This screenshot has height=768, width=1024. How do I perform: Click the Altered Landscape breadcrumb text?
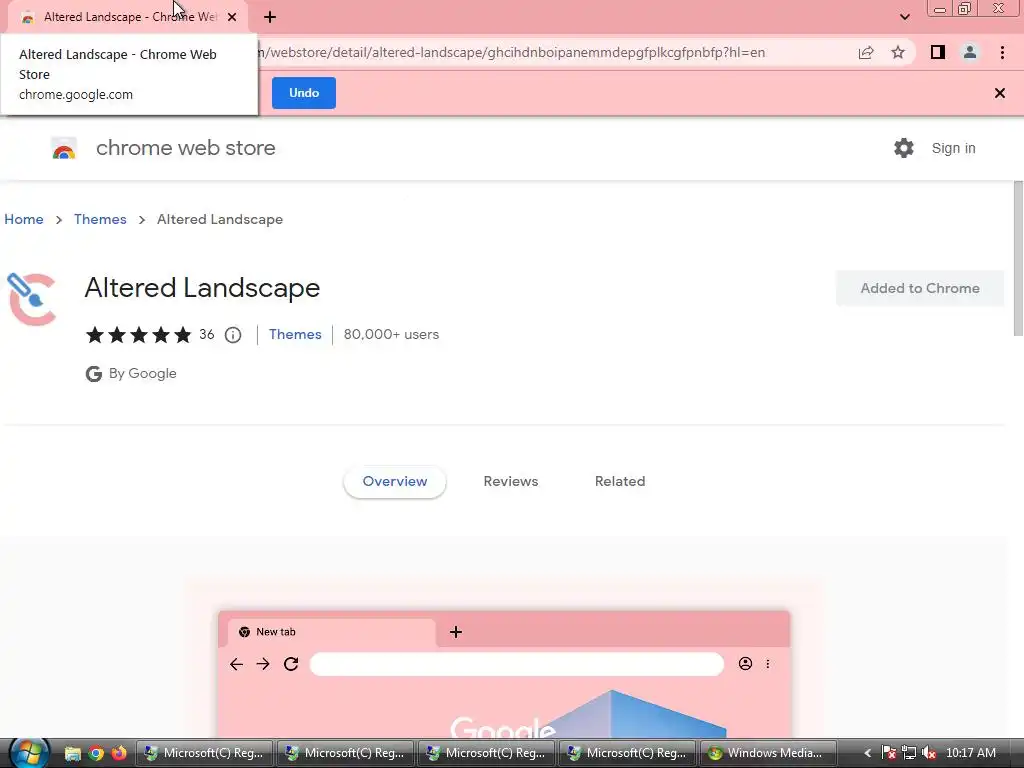[x=220, y=219]
